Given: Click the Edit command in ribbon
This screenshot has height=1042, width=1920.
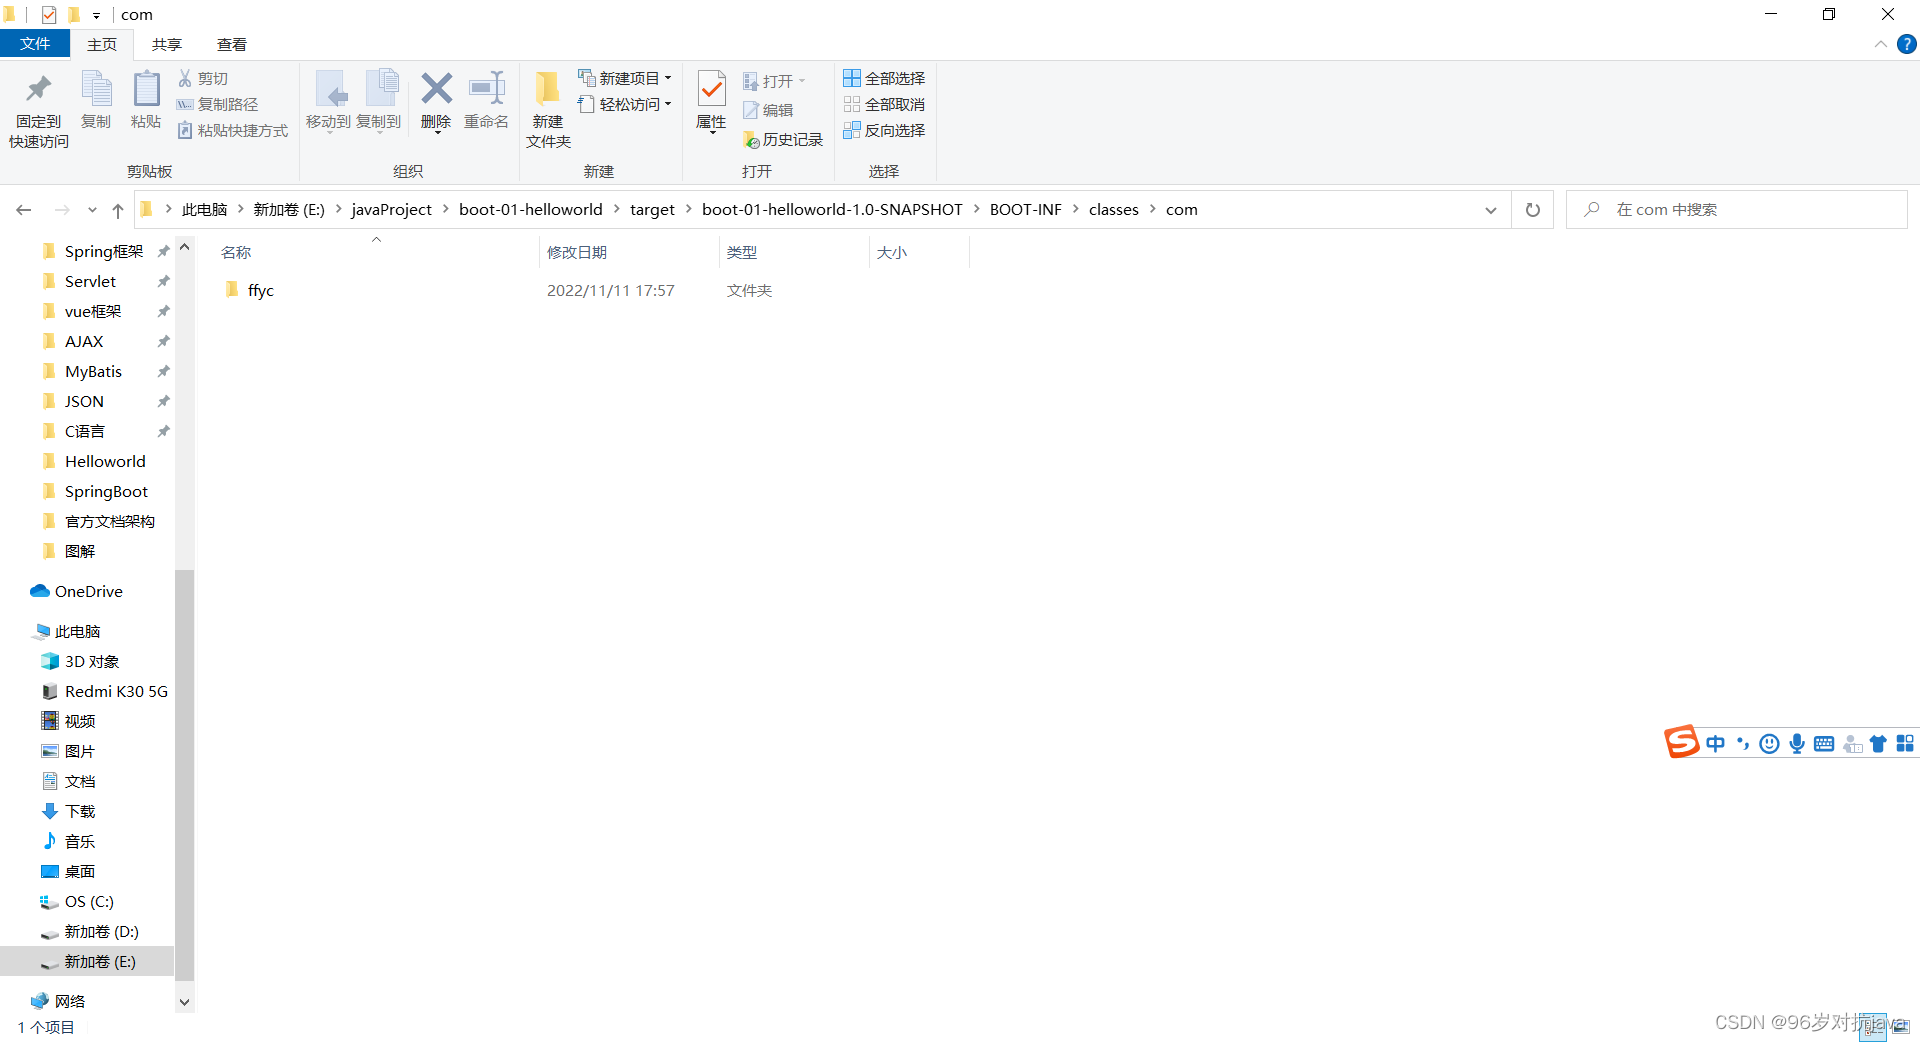Looking at the screenshot, I should (768, 110).
